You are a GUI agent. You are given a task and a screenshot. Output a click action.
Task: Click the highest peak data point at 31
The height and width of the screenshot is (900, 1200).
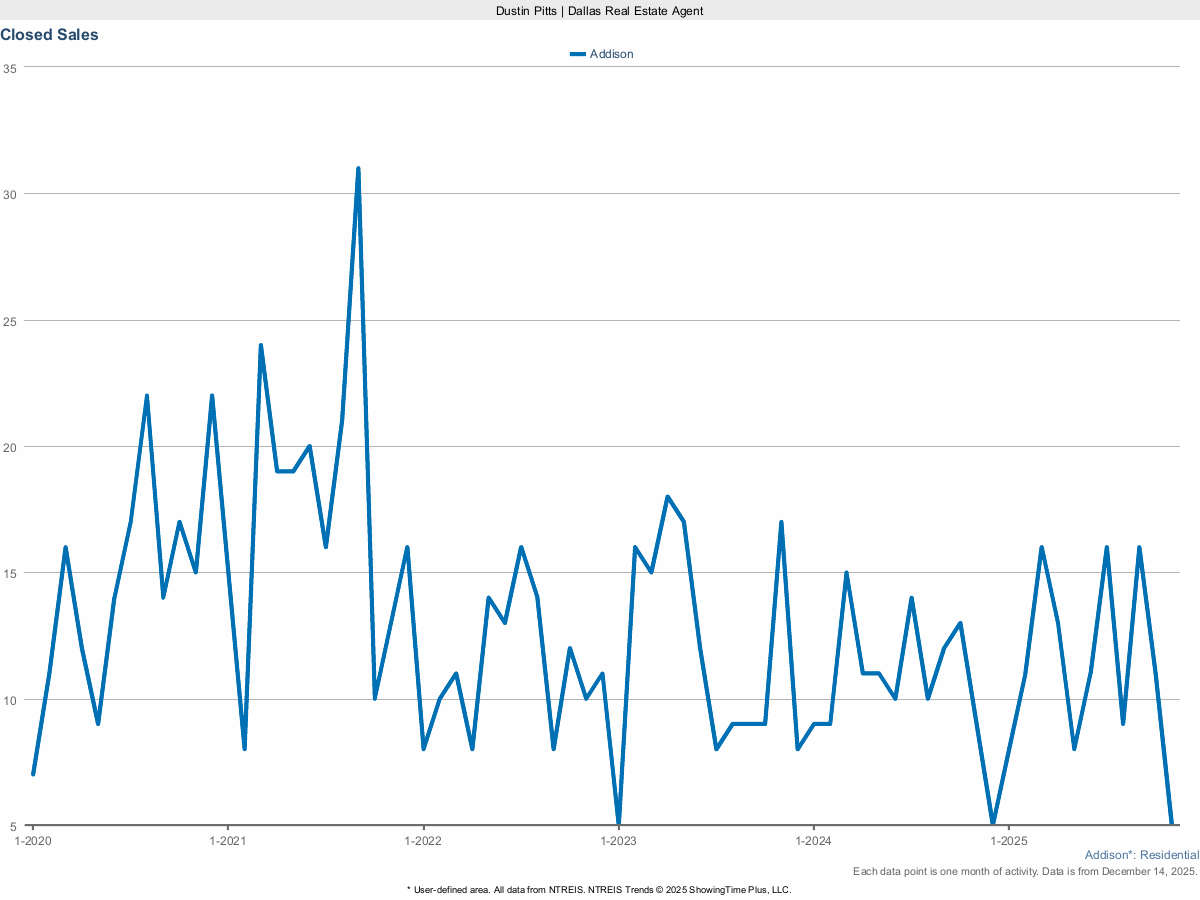point(358,169)
